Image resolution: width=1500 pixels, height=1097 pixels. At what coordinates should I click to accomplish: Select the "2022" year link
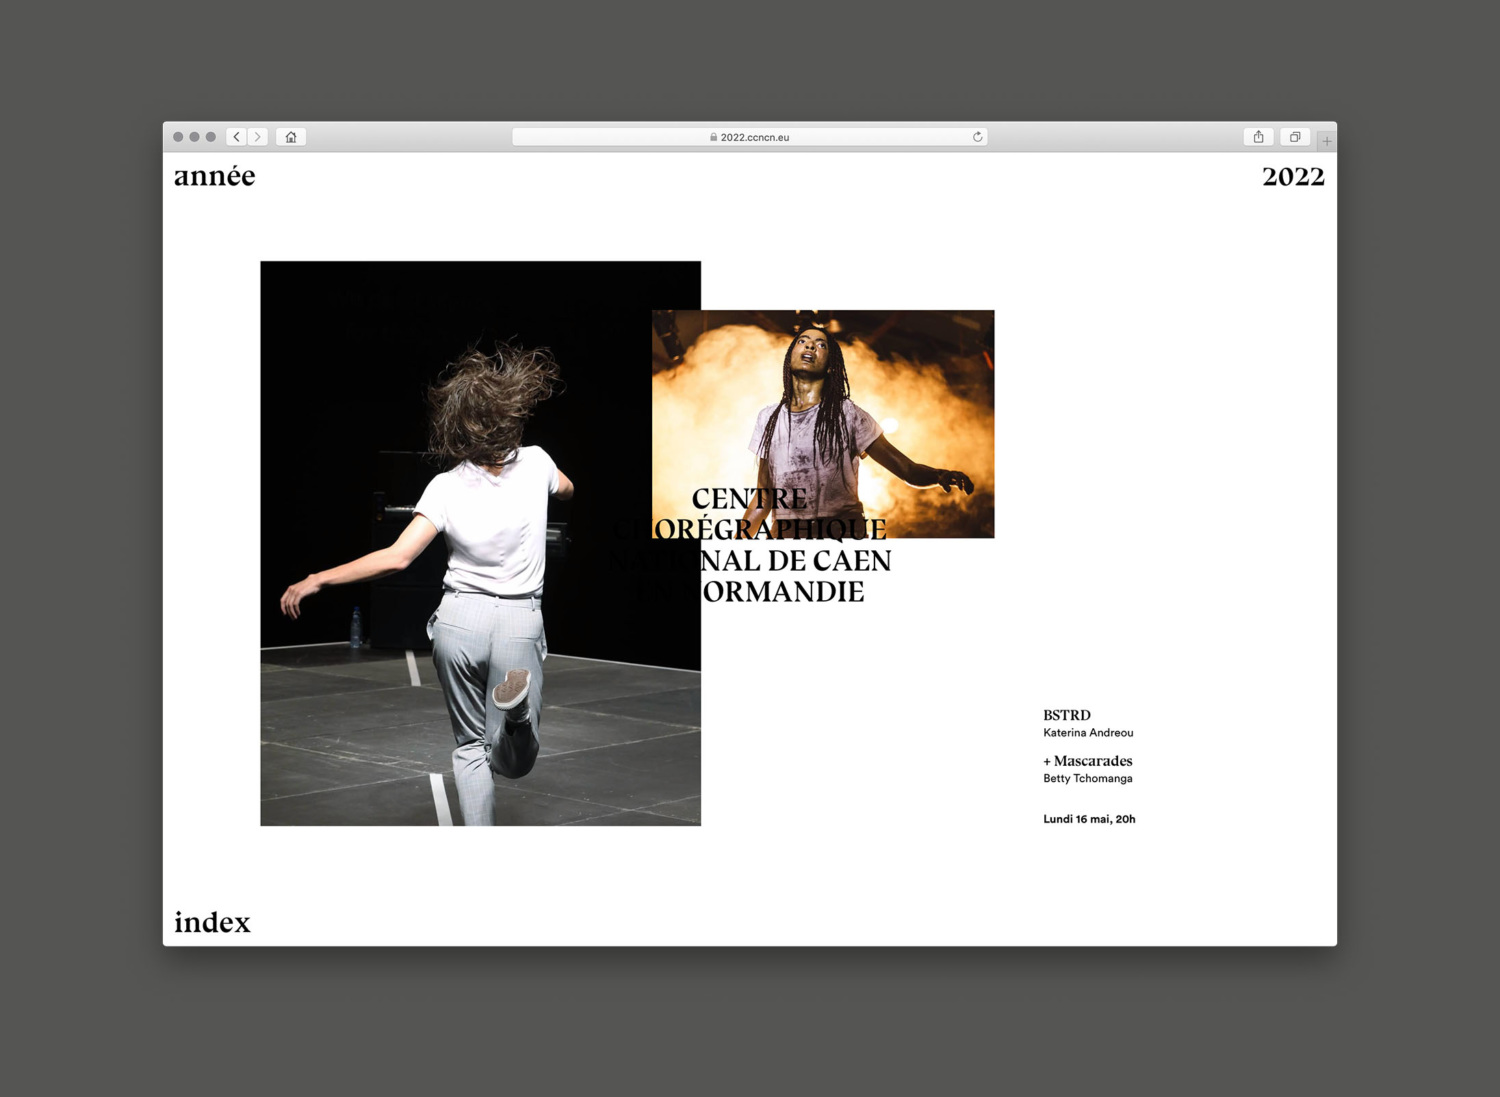(1293, 177)
